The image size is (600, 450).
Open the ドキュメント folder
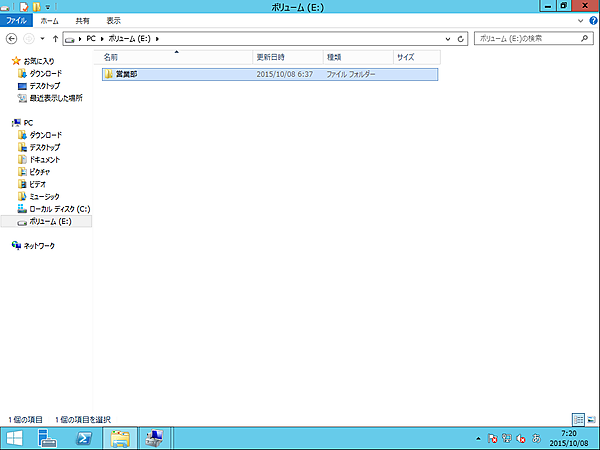pyautogui.click(x=39, y=160)
